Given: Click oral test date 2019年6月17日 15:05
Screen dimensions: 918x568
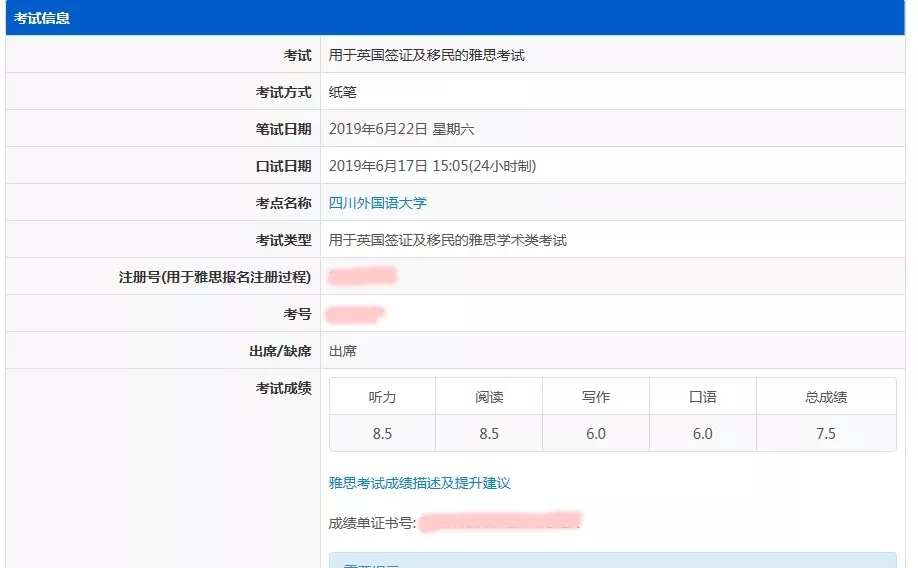Looking at the screenshot, I should point(432,166).
